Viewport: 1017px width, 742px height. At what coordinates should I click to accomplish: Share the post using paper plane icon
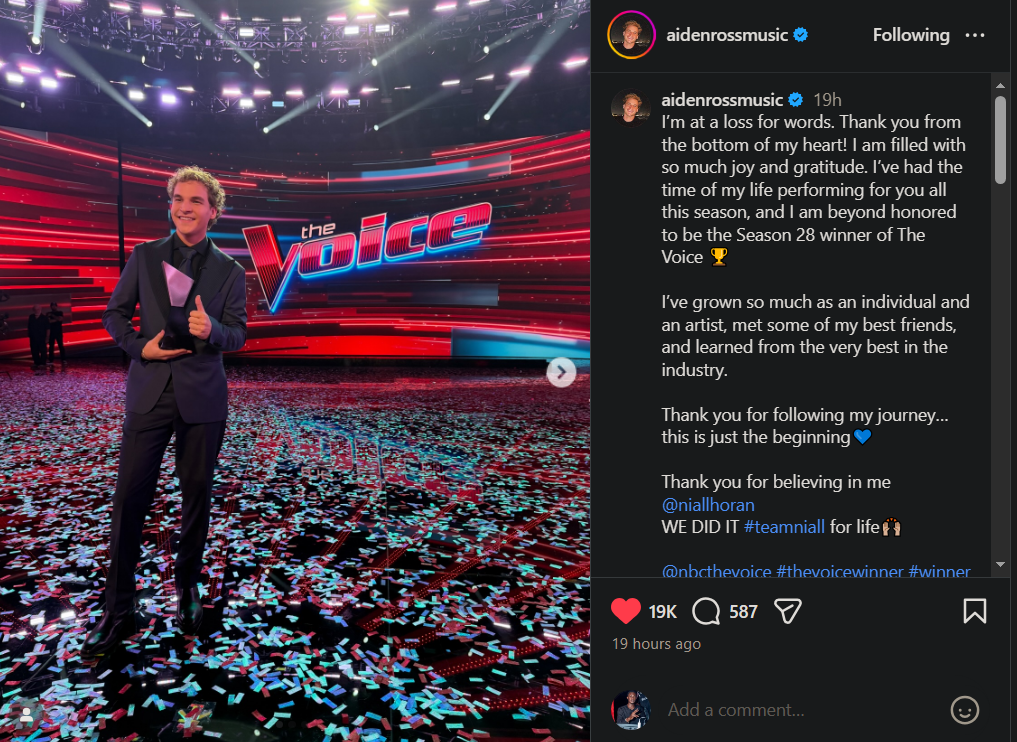pos(788,611)
